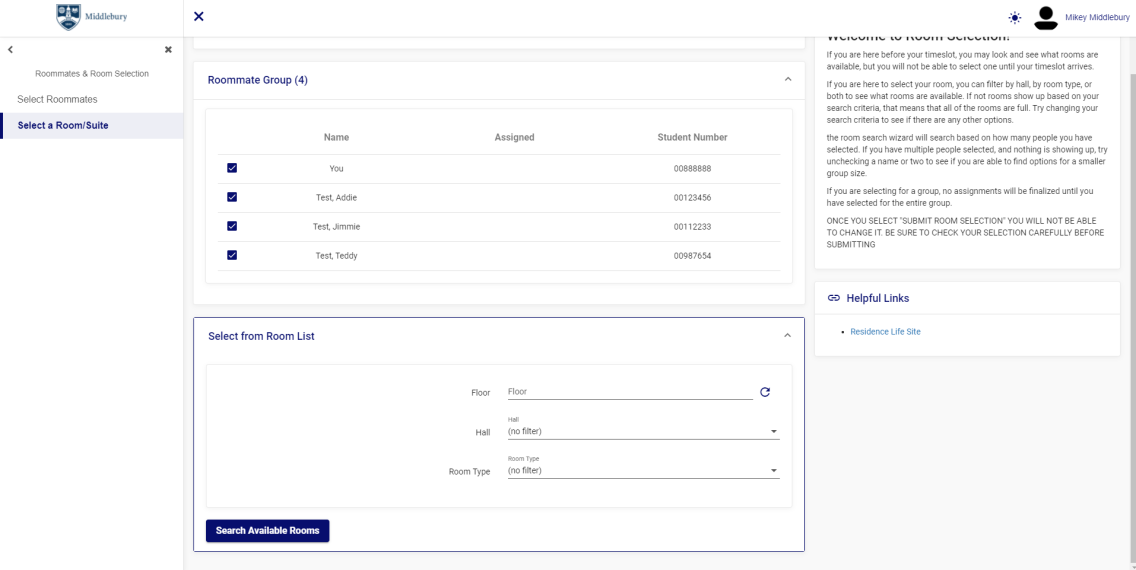Collapse the Select from Room List panel
Viewport: 1136px width, 570px height.
point(787,336)
